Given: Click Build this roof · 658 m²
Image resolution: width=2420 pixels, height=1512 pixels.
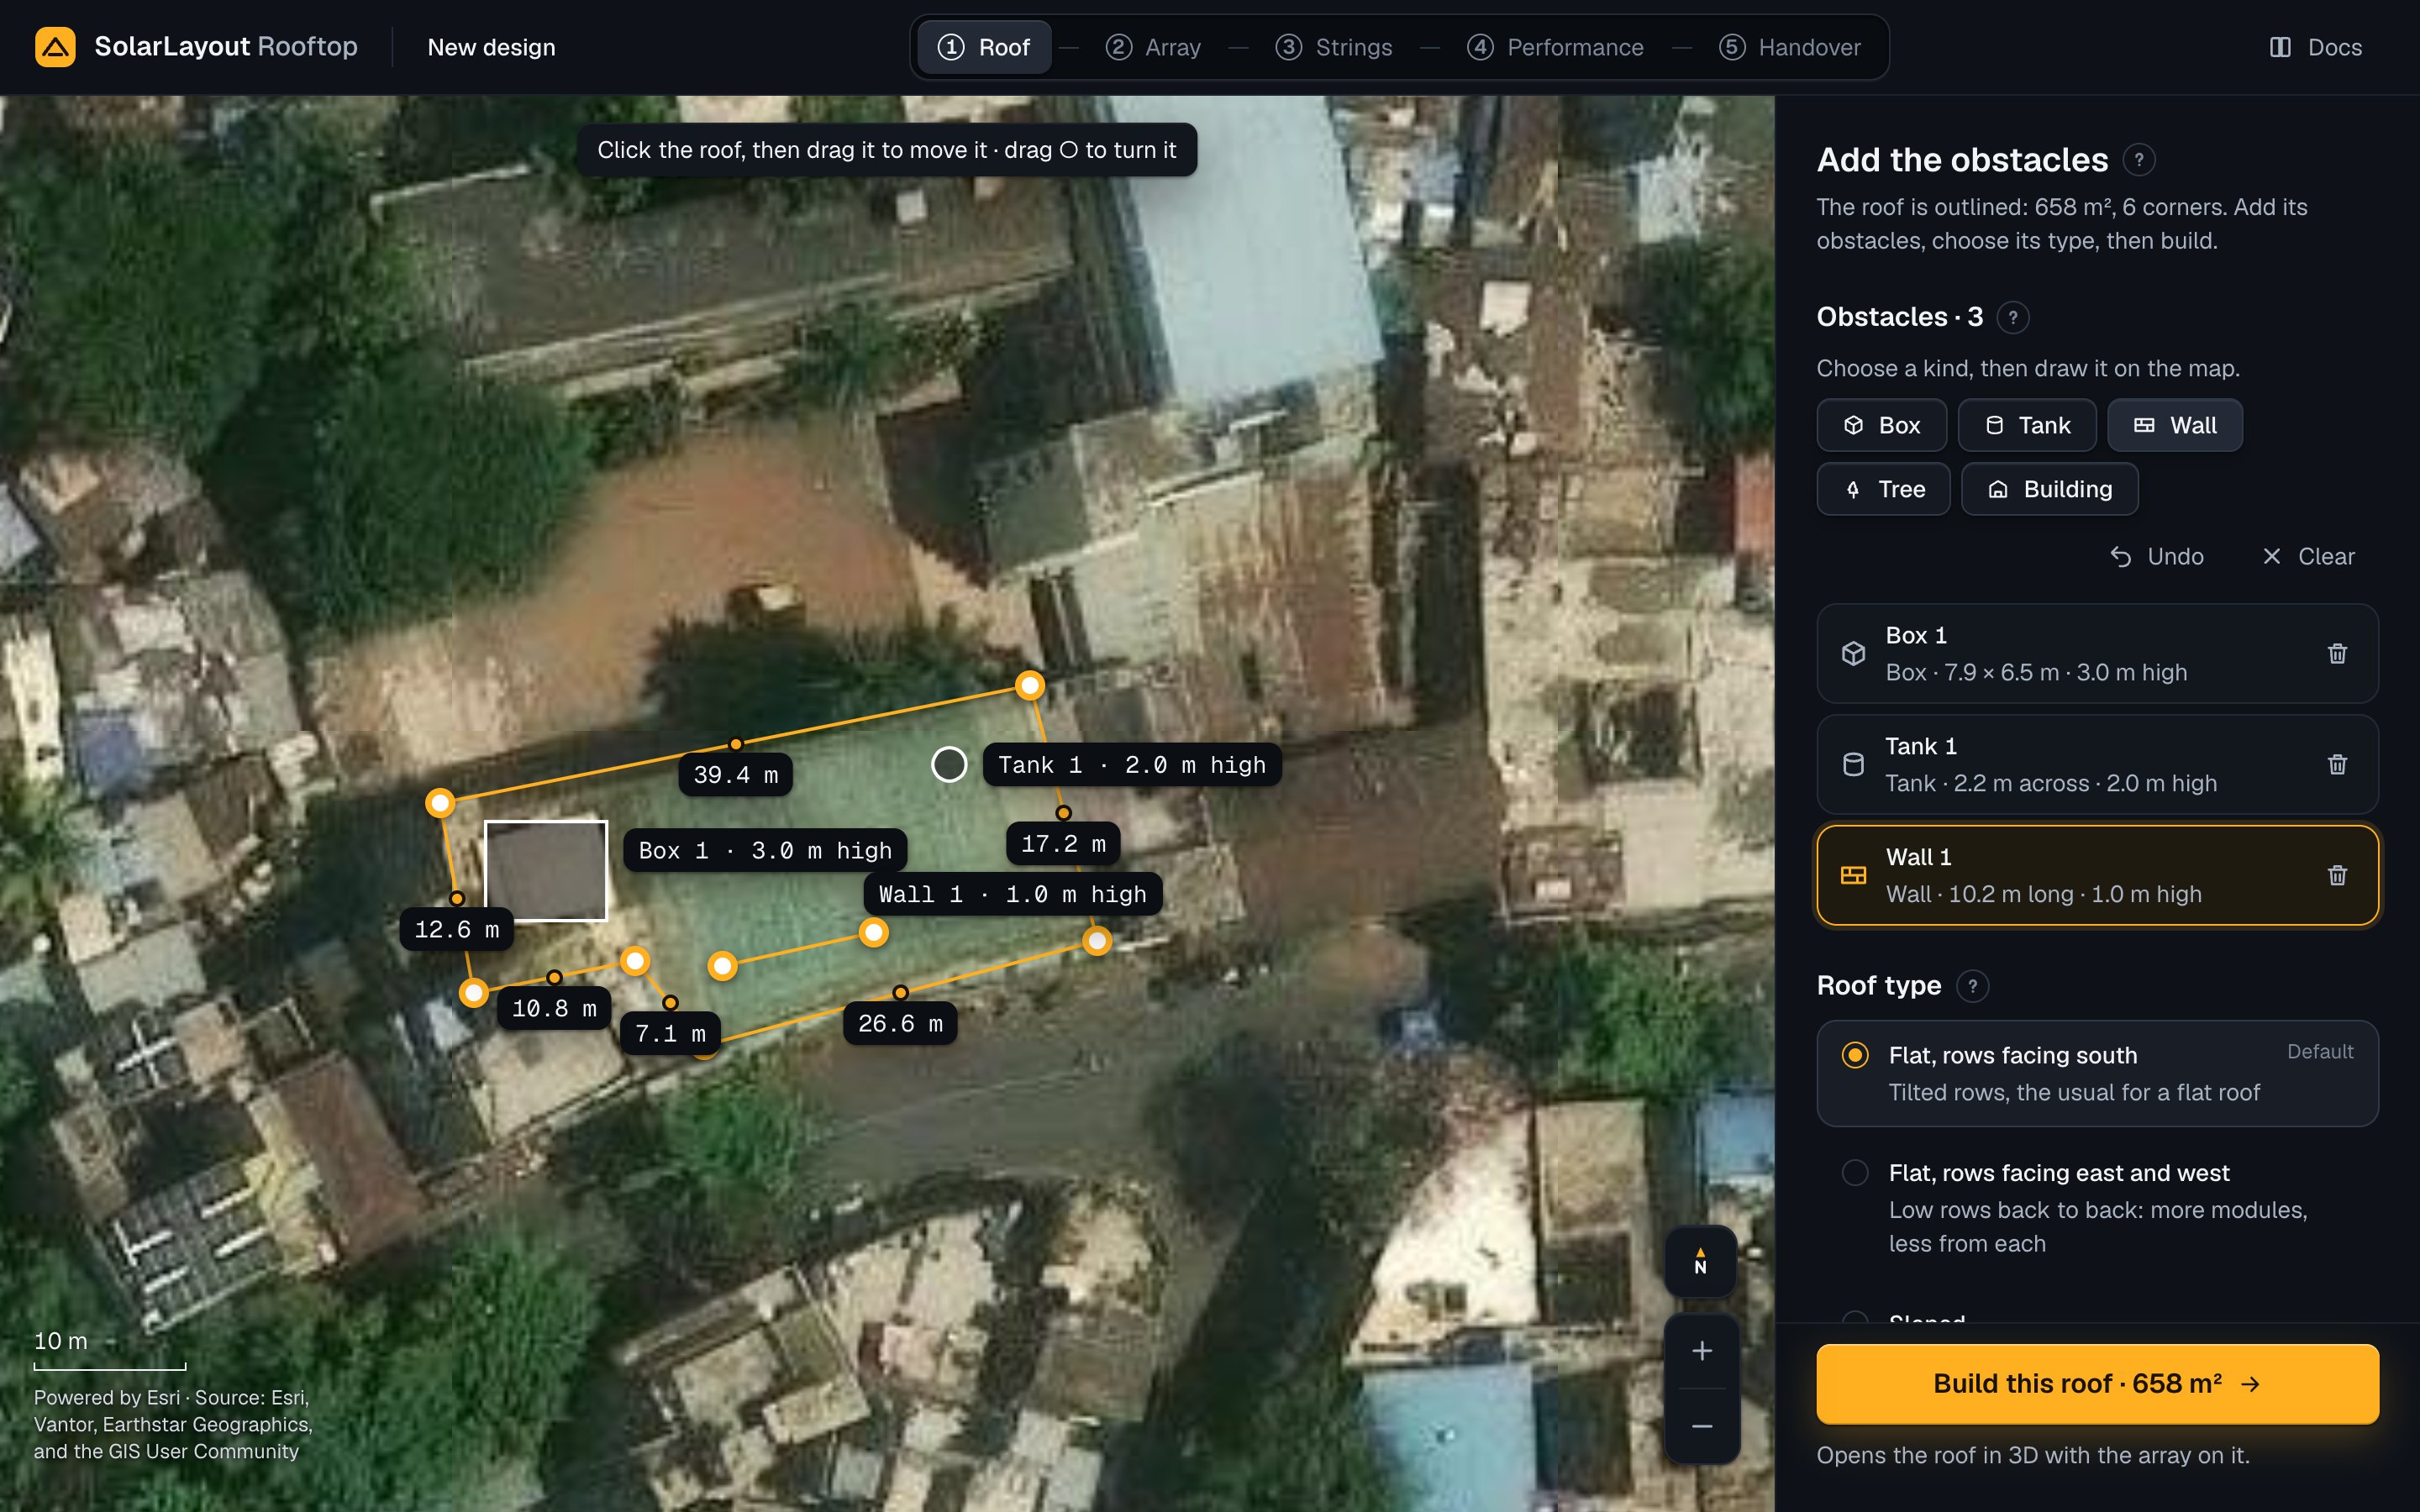Looking at the screenshot, I should click(x=2097, y=1383).
